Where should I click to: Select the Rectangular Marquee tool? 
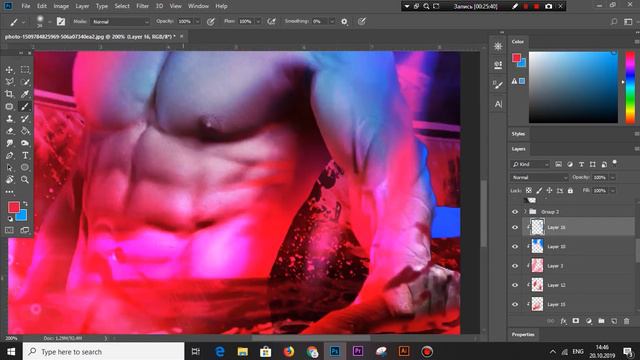[25, 70]
